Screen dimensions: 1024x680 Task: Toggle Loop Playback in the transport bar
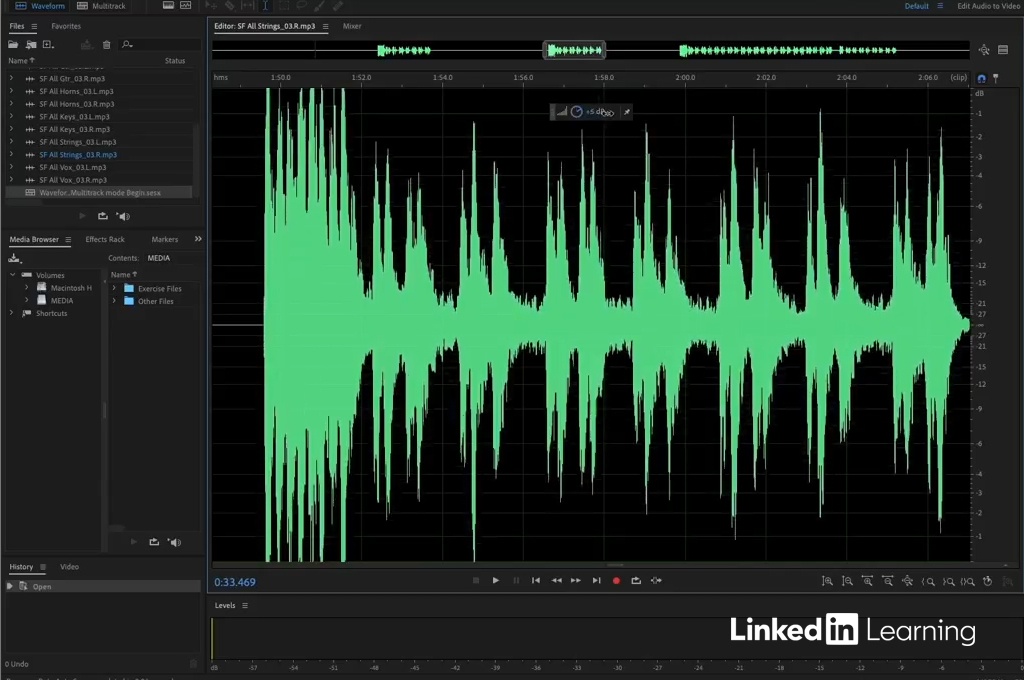point(636,580)
